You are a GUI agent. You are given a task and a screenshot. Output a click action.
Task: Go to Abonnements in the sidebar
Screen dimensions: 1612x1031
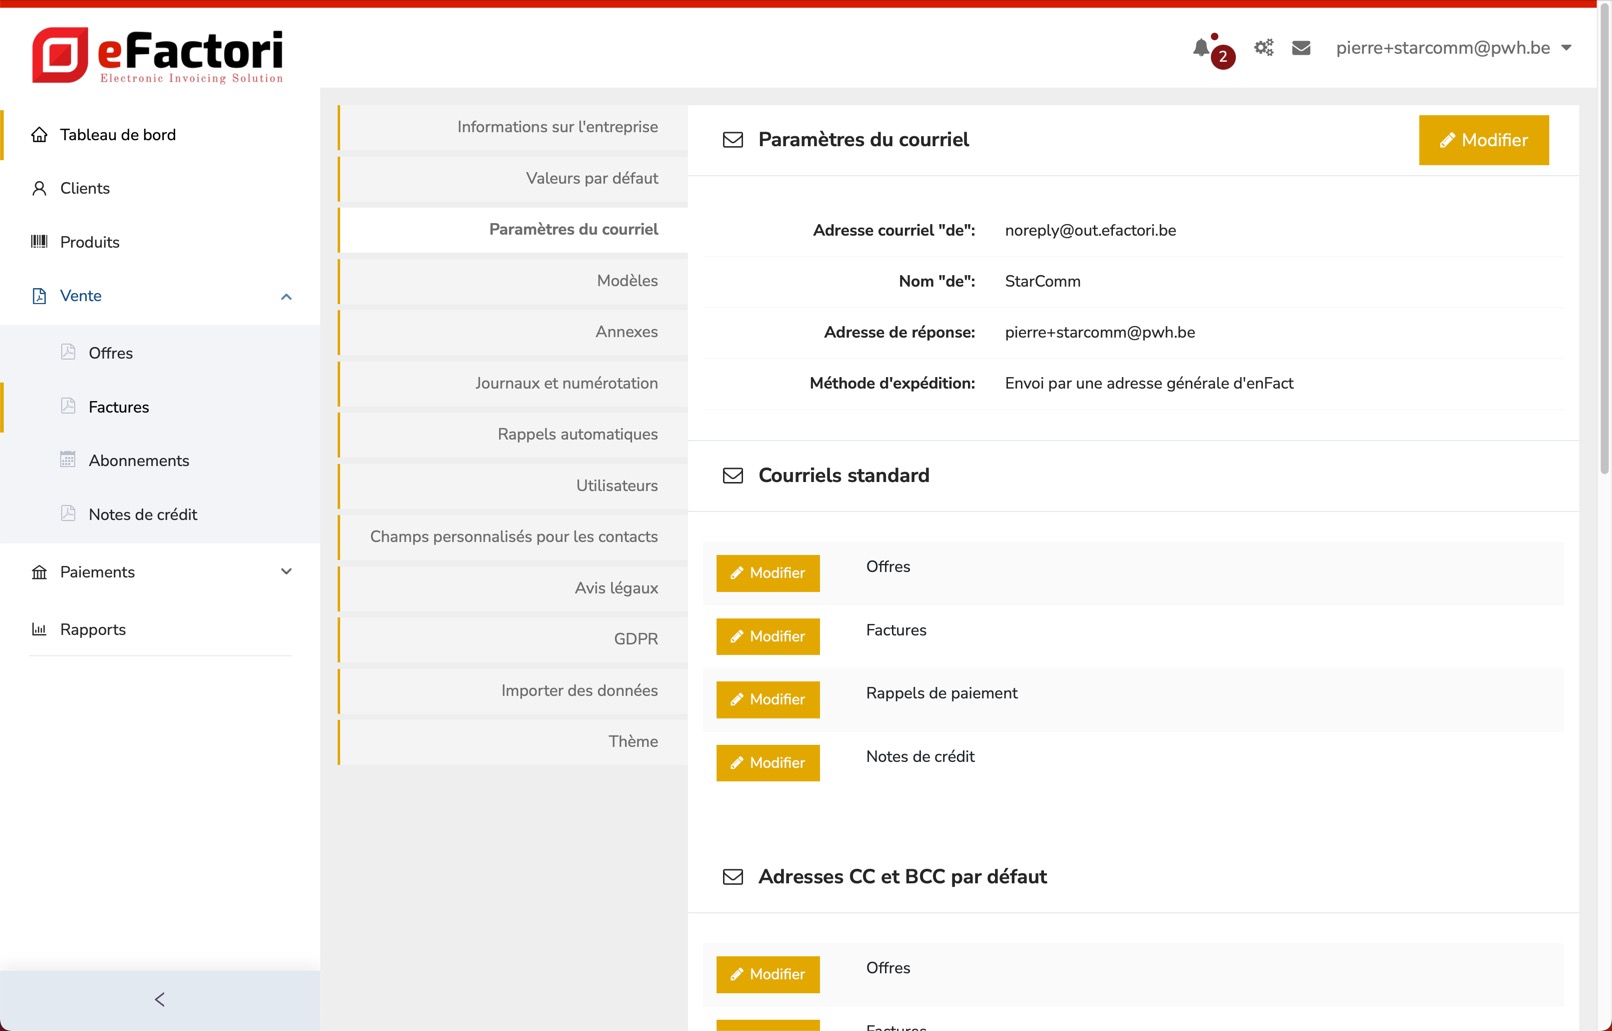pyautogui.click(x=138, y=461)
